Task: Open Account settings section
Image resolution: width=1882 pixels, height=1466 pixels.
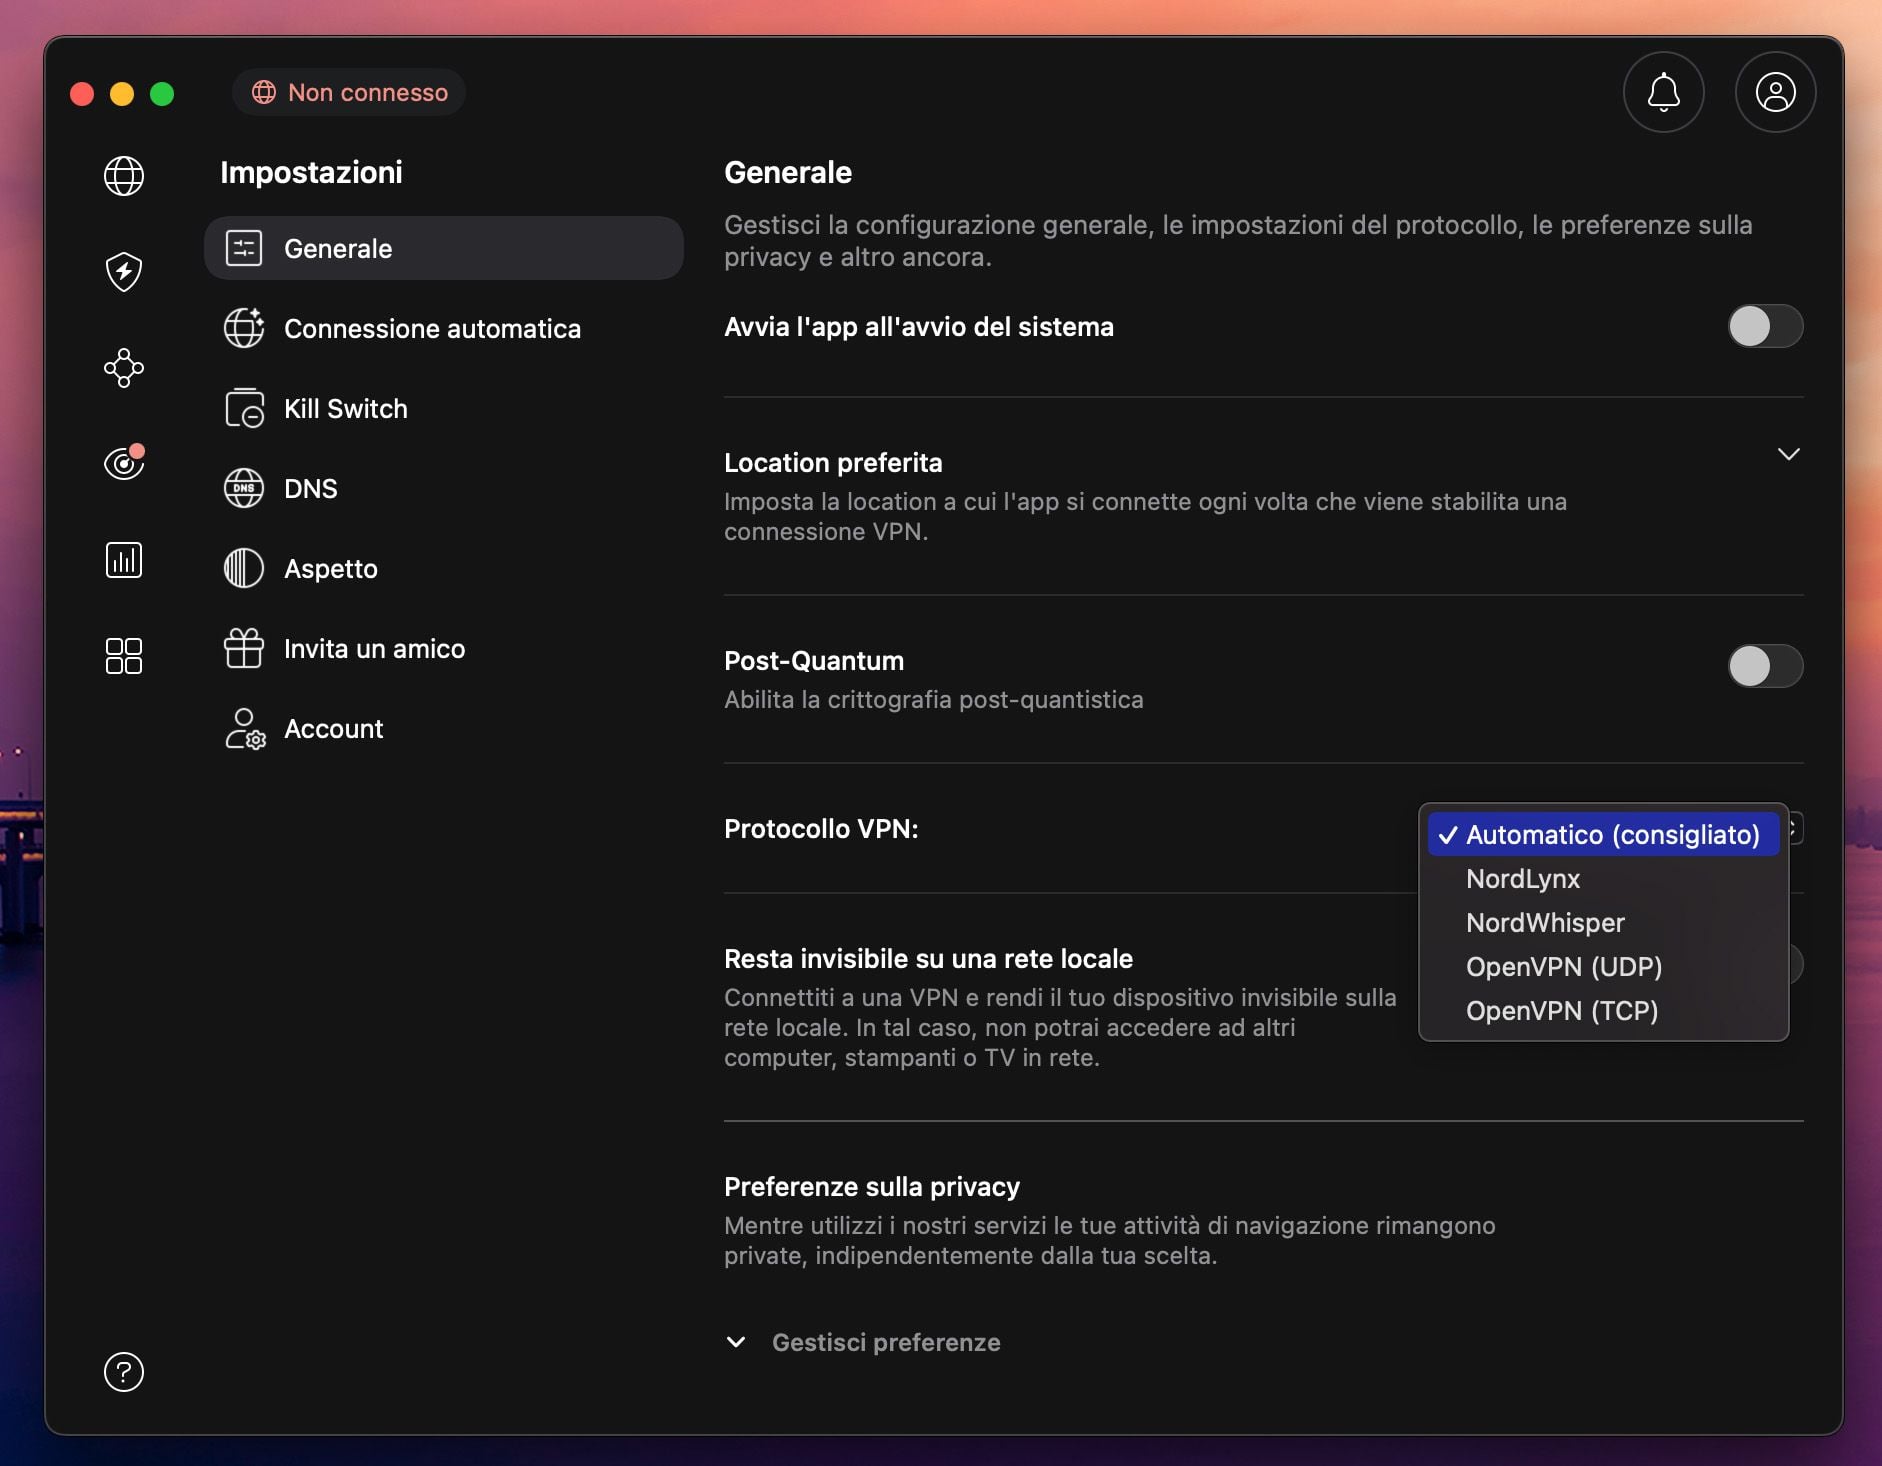Action: 444,728
